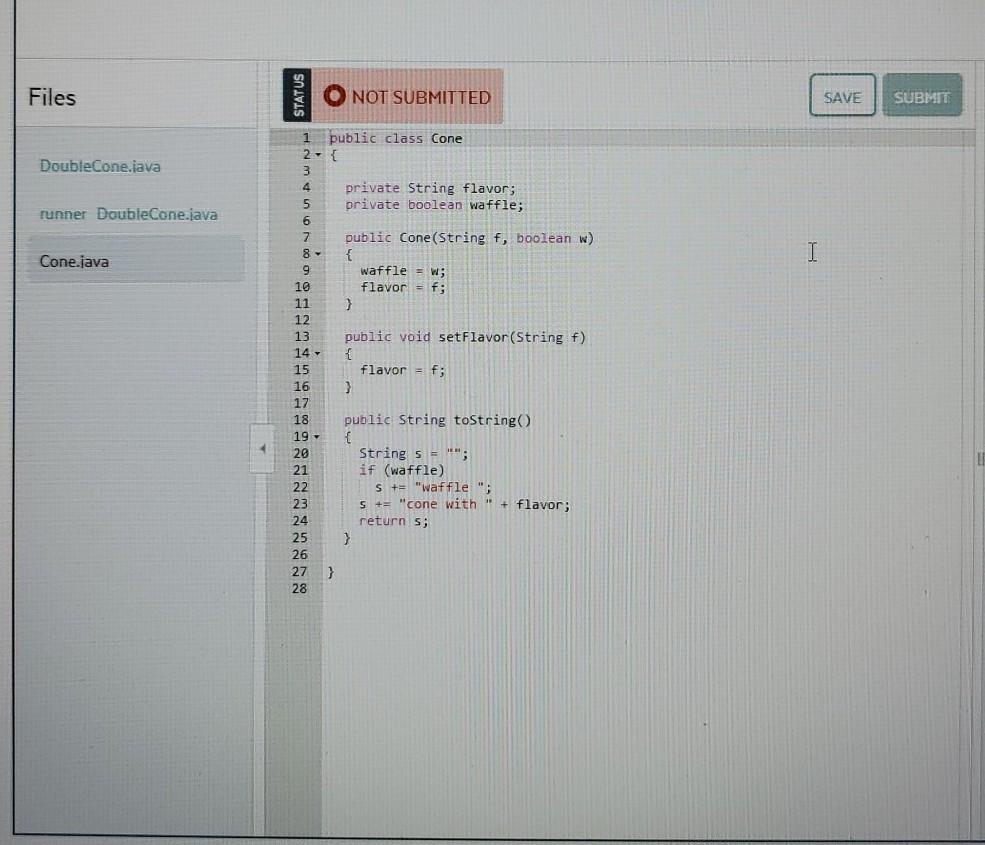Open DoubleCone.java from the Files panel
Screen dimensions: 985x845
tap(99, 166)
